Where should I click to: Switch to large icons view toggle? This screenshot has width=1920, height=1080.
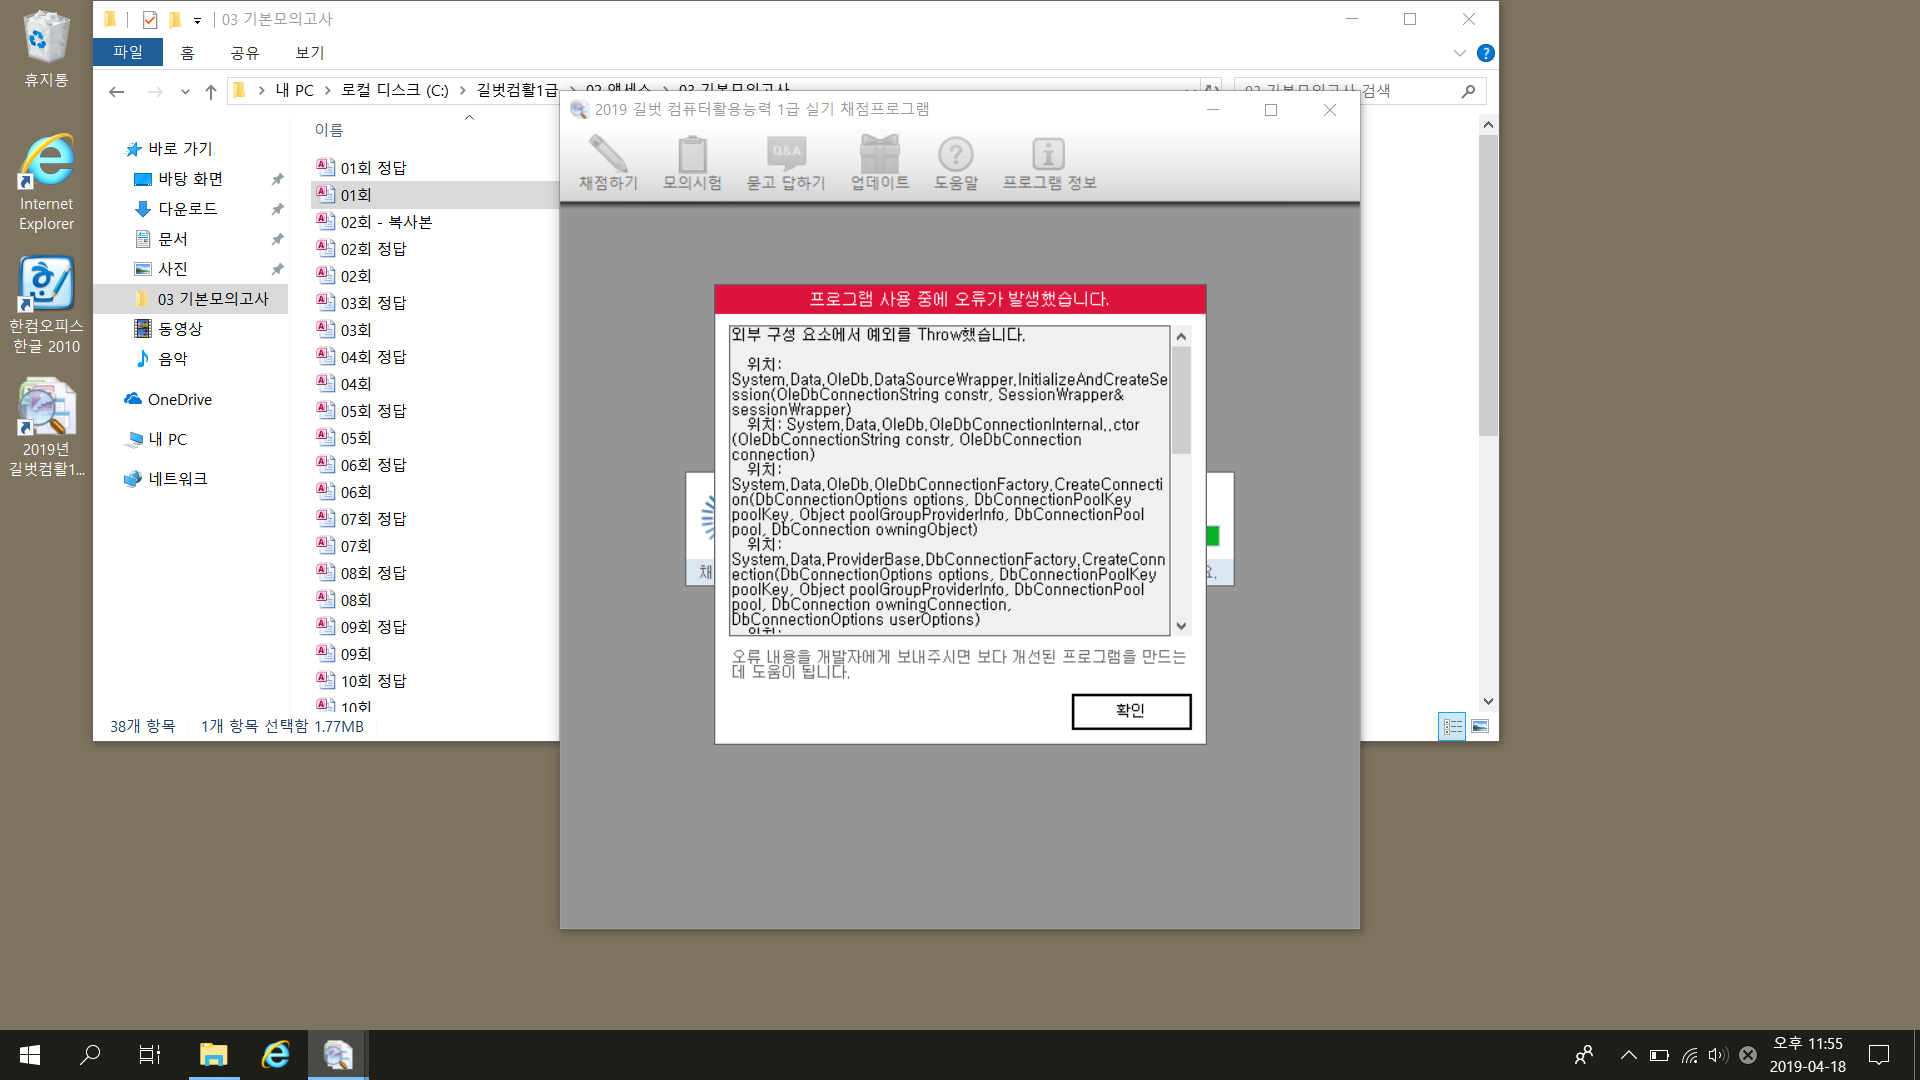click(x=1480, y=726)
